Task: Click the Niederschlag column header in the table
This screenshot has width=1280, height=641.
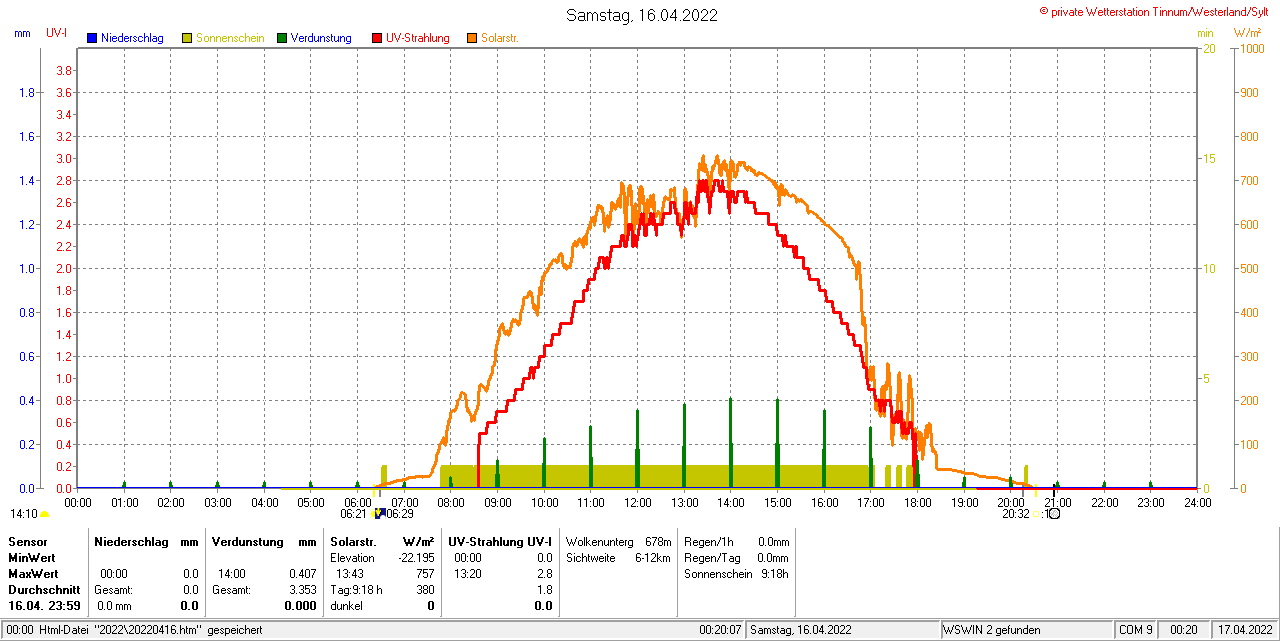Action: (132, 541)
